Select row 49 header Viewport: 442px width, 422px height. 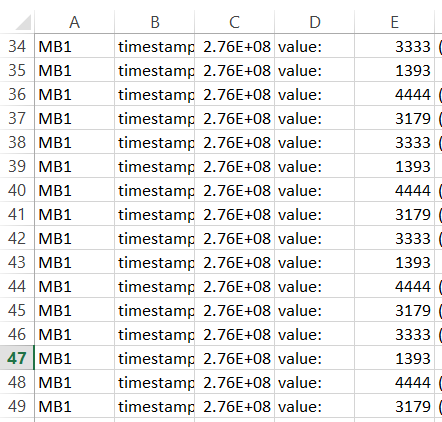[x=17, y=406]
